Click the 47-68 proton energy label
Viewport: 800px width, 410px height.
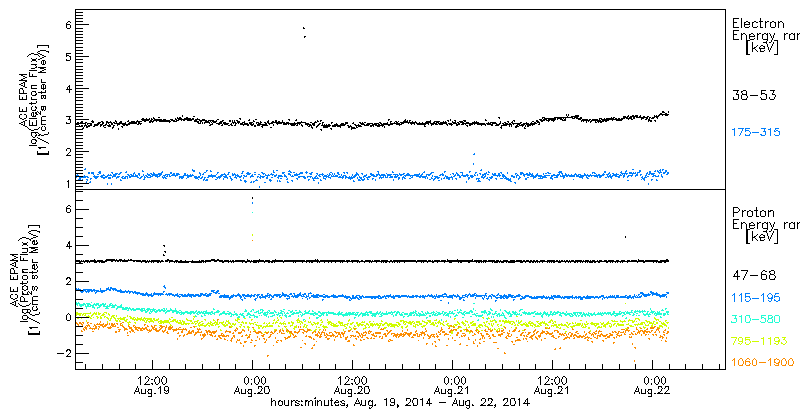click(754, 276)
